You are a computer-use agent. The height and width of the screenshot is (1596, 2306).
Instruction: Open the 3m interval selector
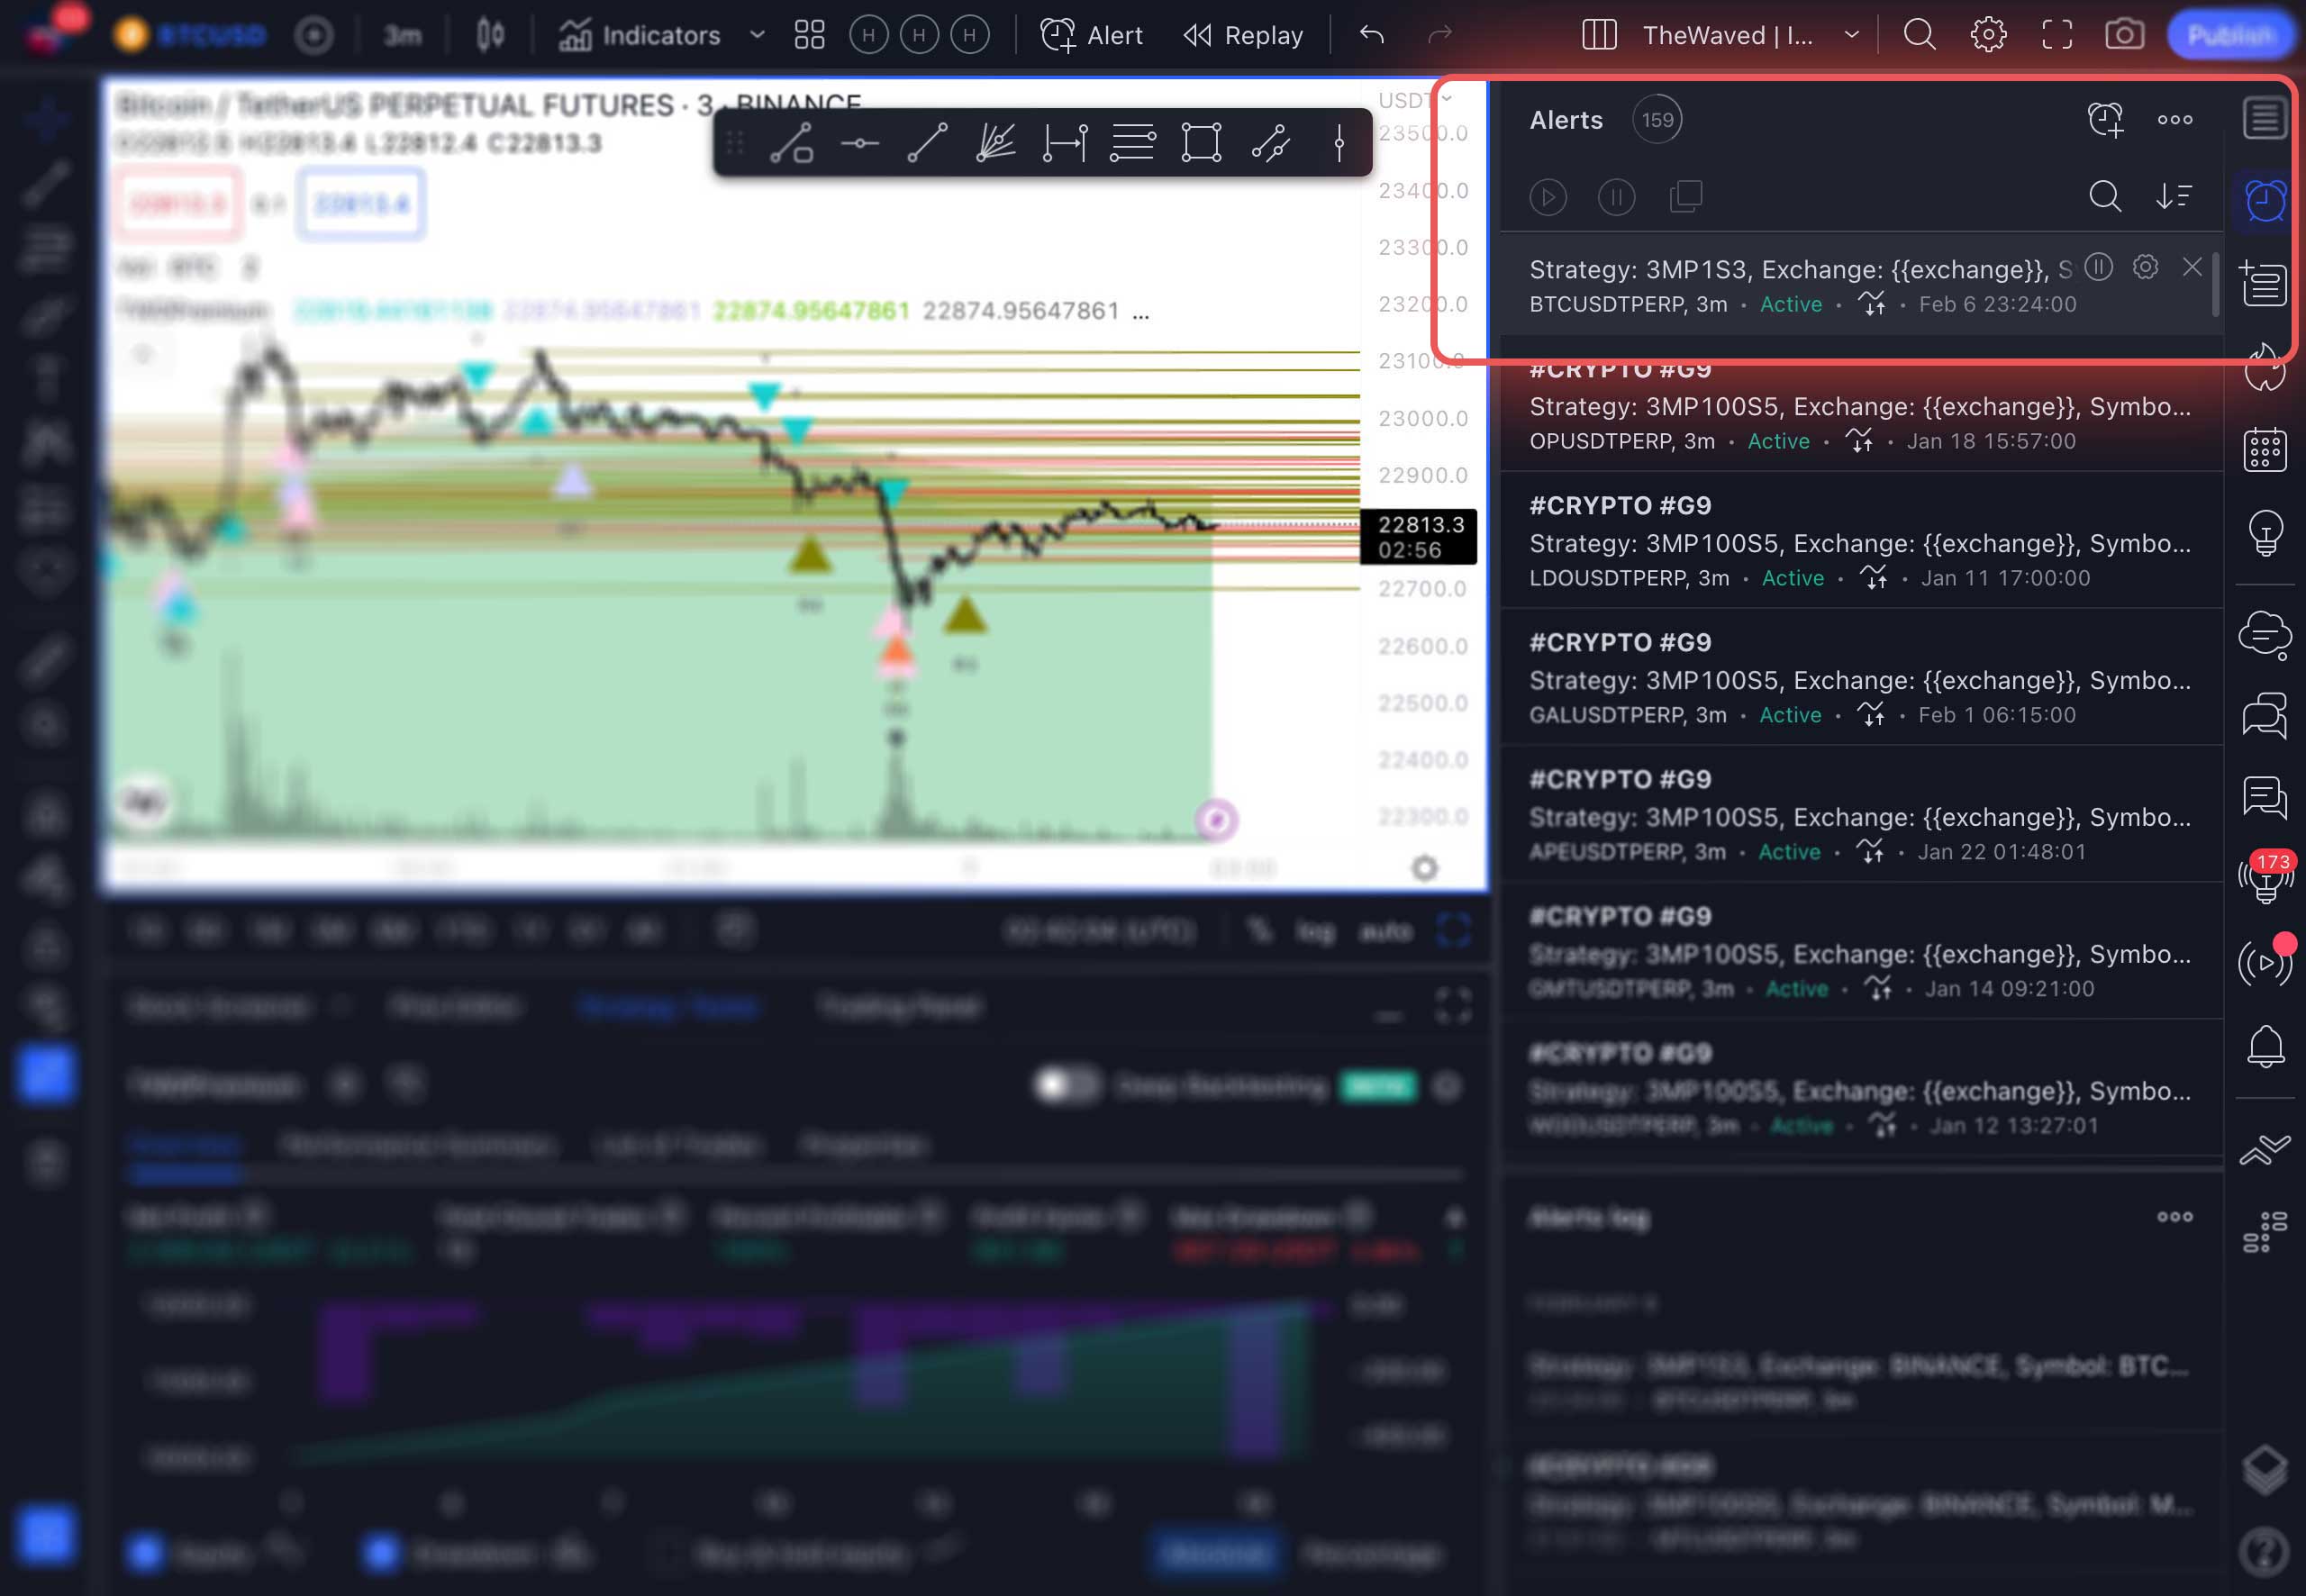coord(402,36)
